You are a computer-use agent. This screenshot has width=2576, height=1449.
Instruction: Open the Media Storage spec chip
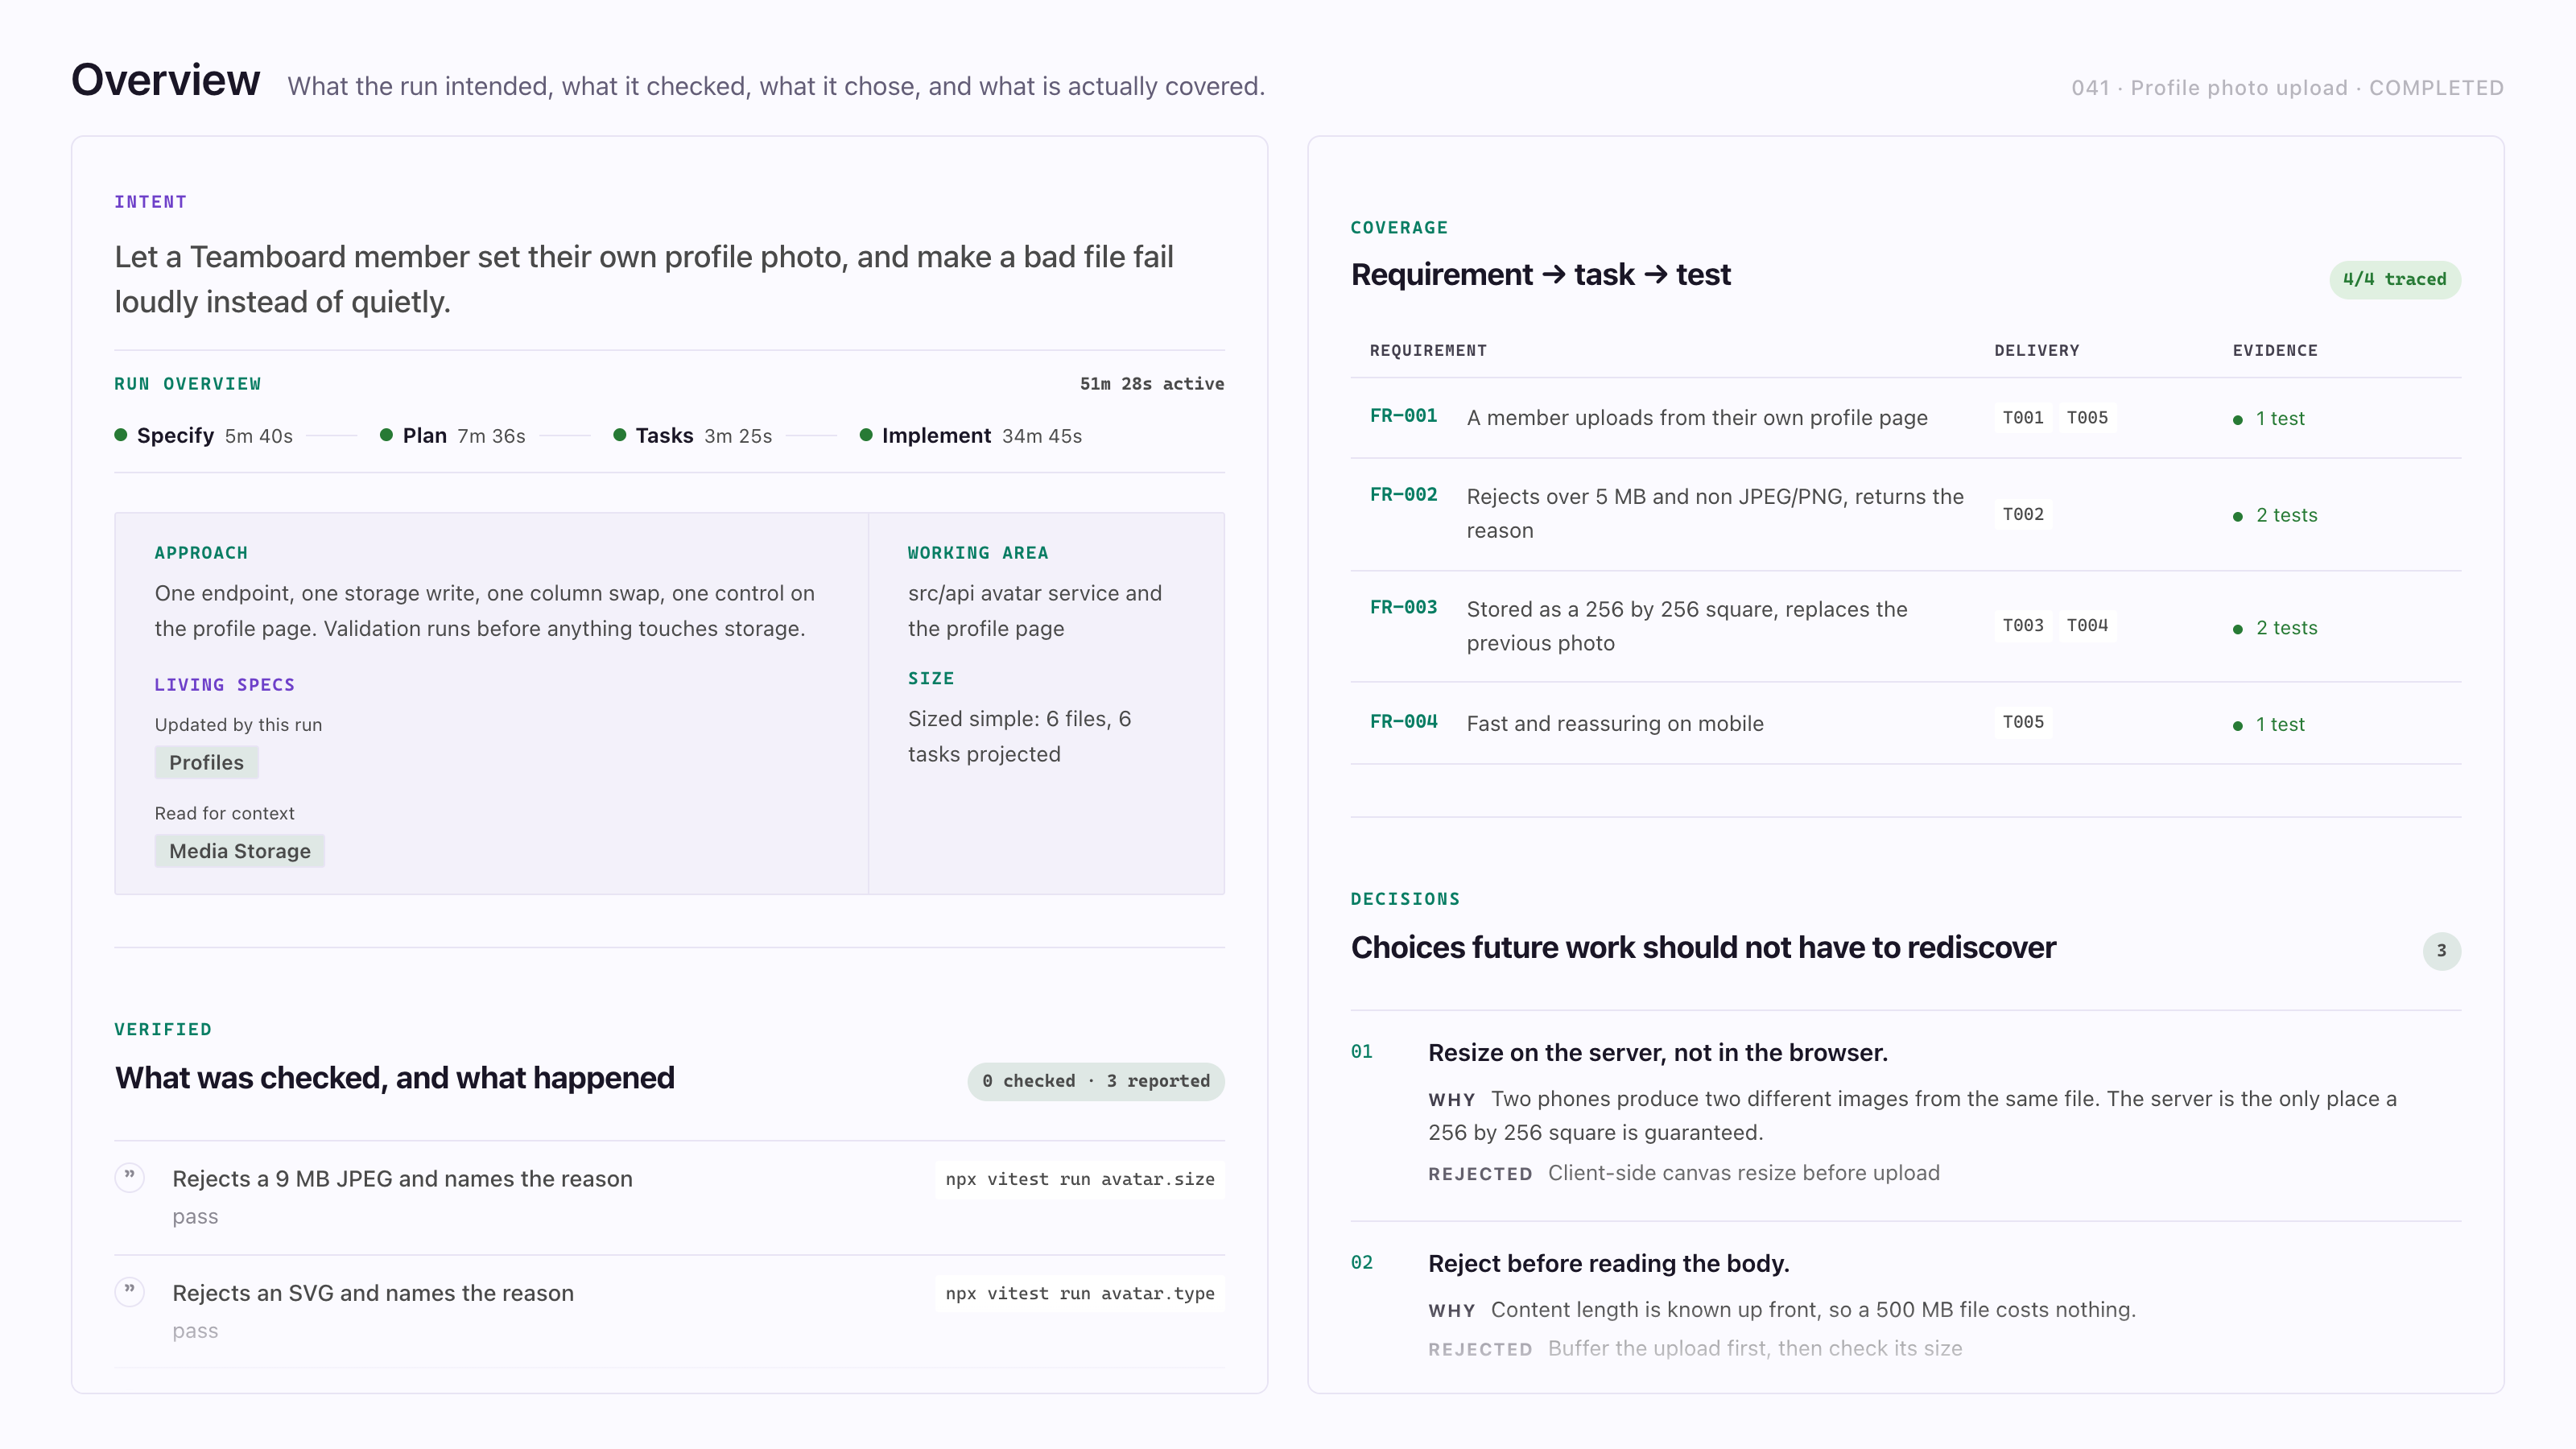240,851
